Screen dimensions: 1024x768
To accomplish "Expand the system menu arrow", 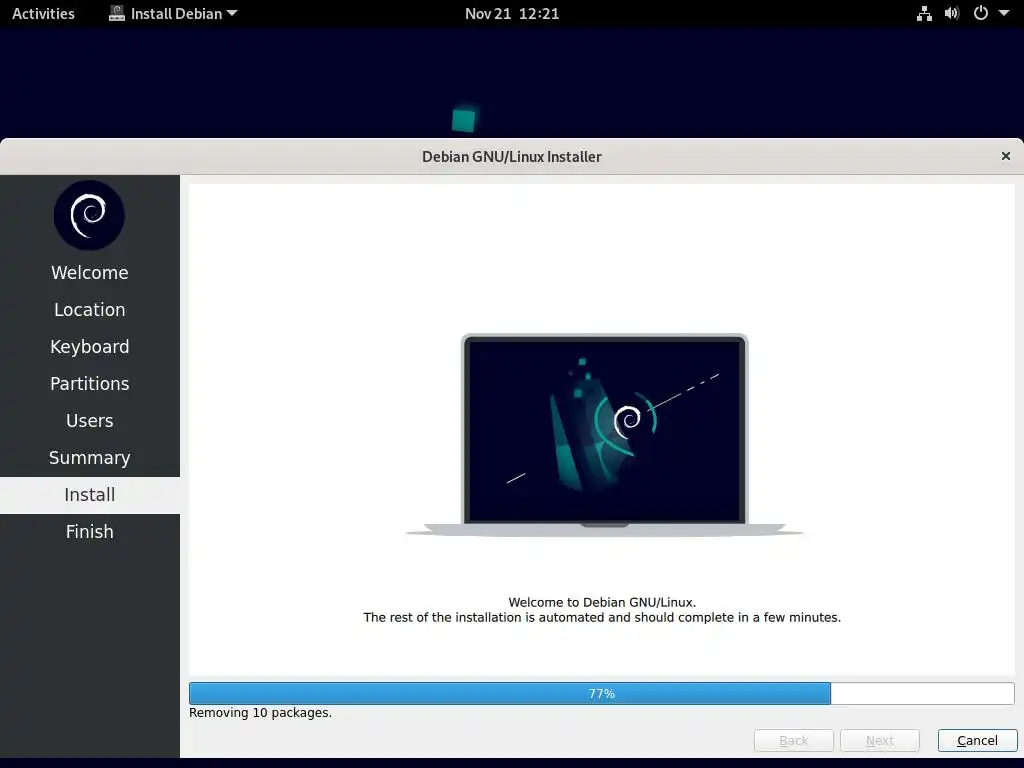I will tap(1004, 14).
